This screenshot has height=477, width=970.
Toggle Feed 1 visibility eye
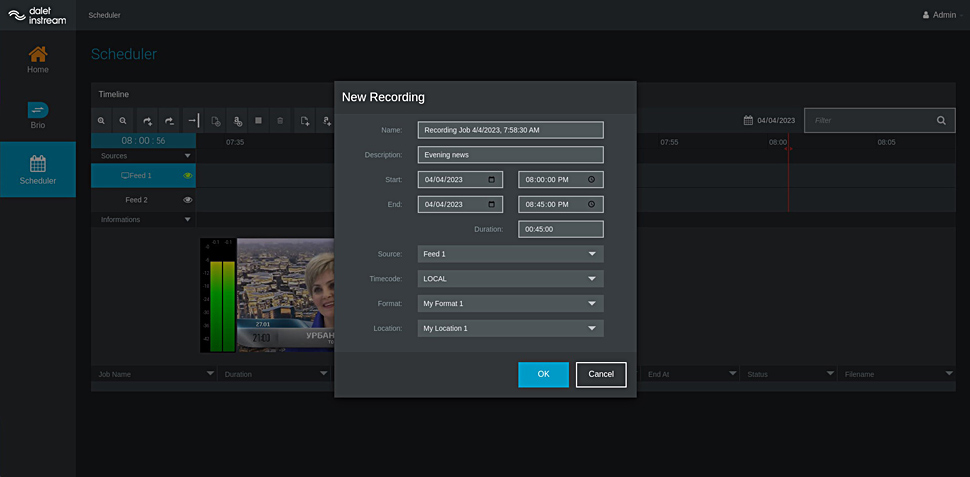[x=187, y=176]
